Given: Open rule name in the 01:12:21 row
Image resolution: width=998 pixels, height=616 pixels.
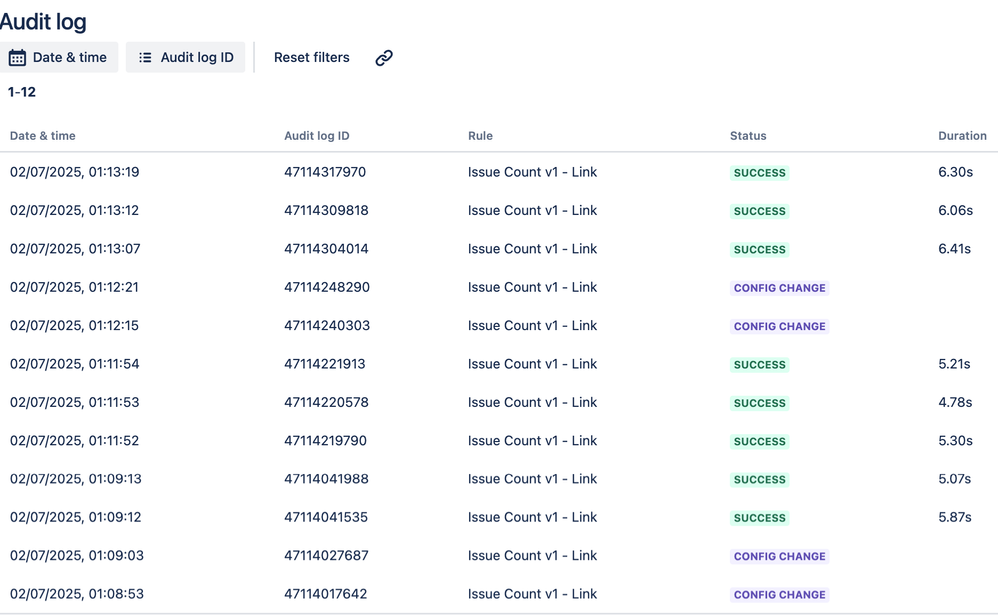Looking at the screenshot, I should tap(532, 287).
